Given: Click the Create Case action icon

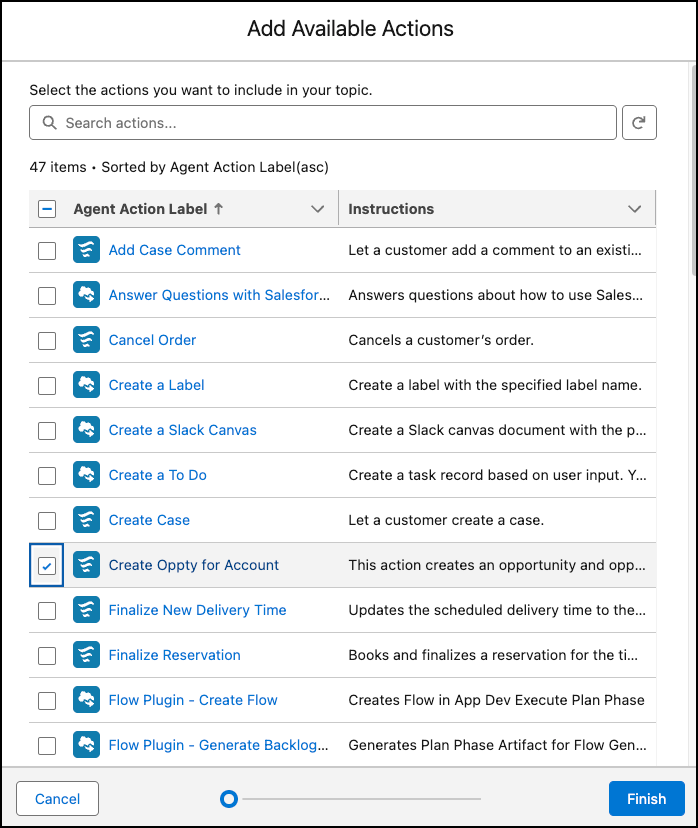Looking at the screenshot, I should tap(86, 520).
